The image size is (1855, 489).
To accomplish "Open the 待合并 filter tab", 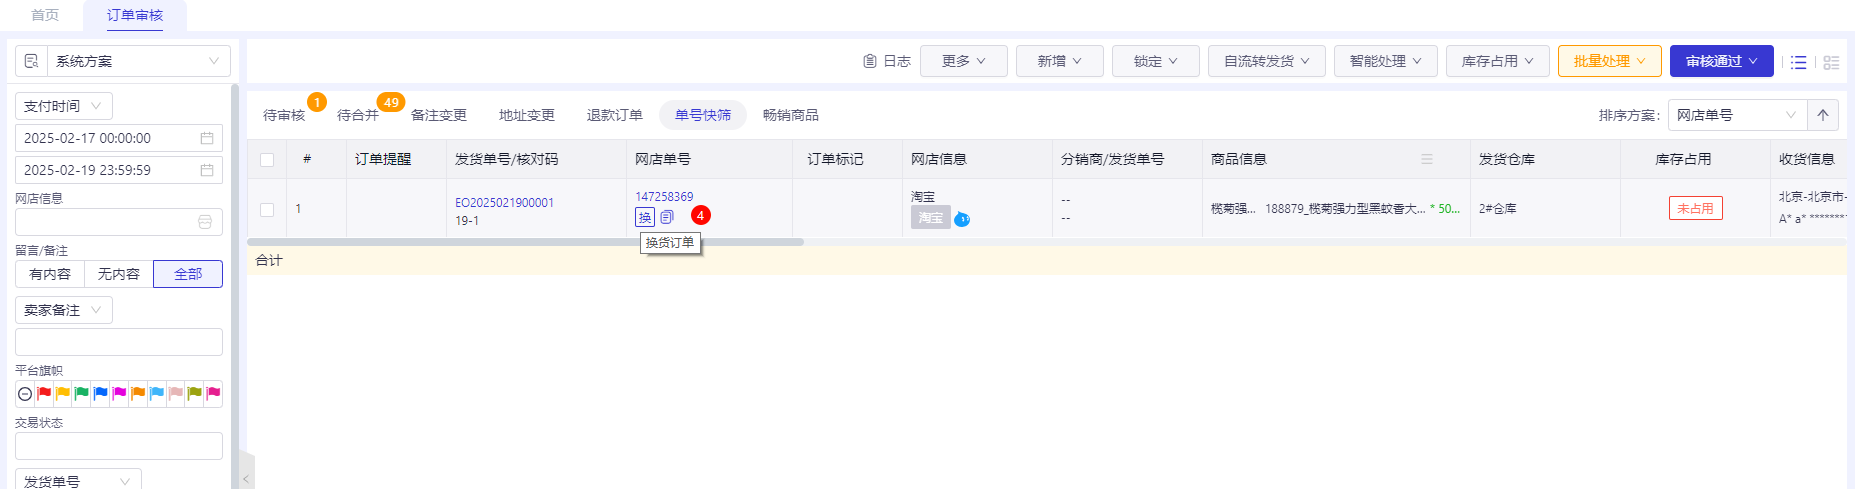I will [358, 115].
